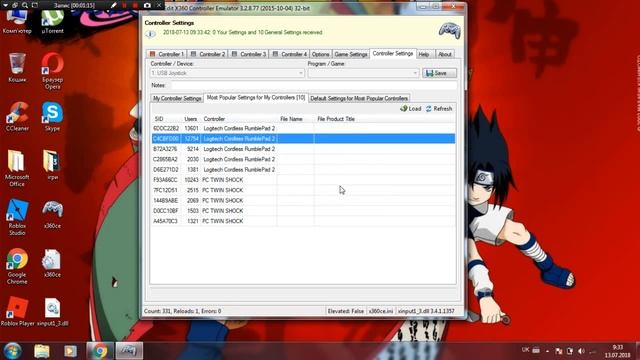Open File Explorer from the taskbar
Viewport: 640px width, 360px height.
(x=42, y=351)
